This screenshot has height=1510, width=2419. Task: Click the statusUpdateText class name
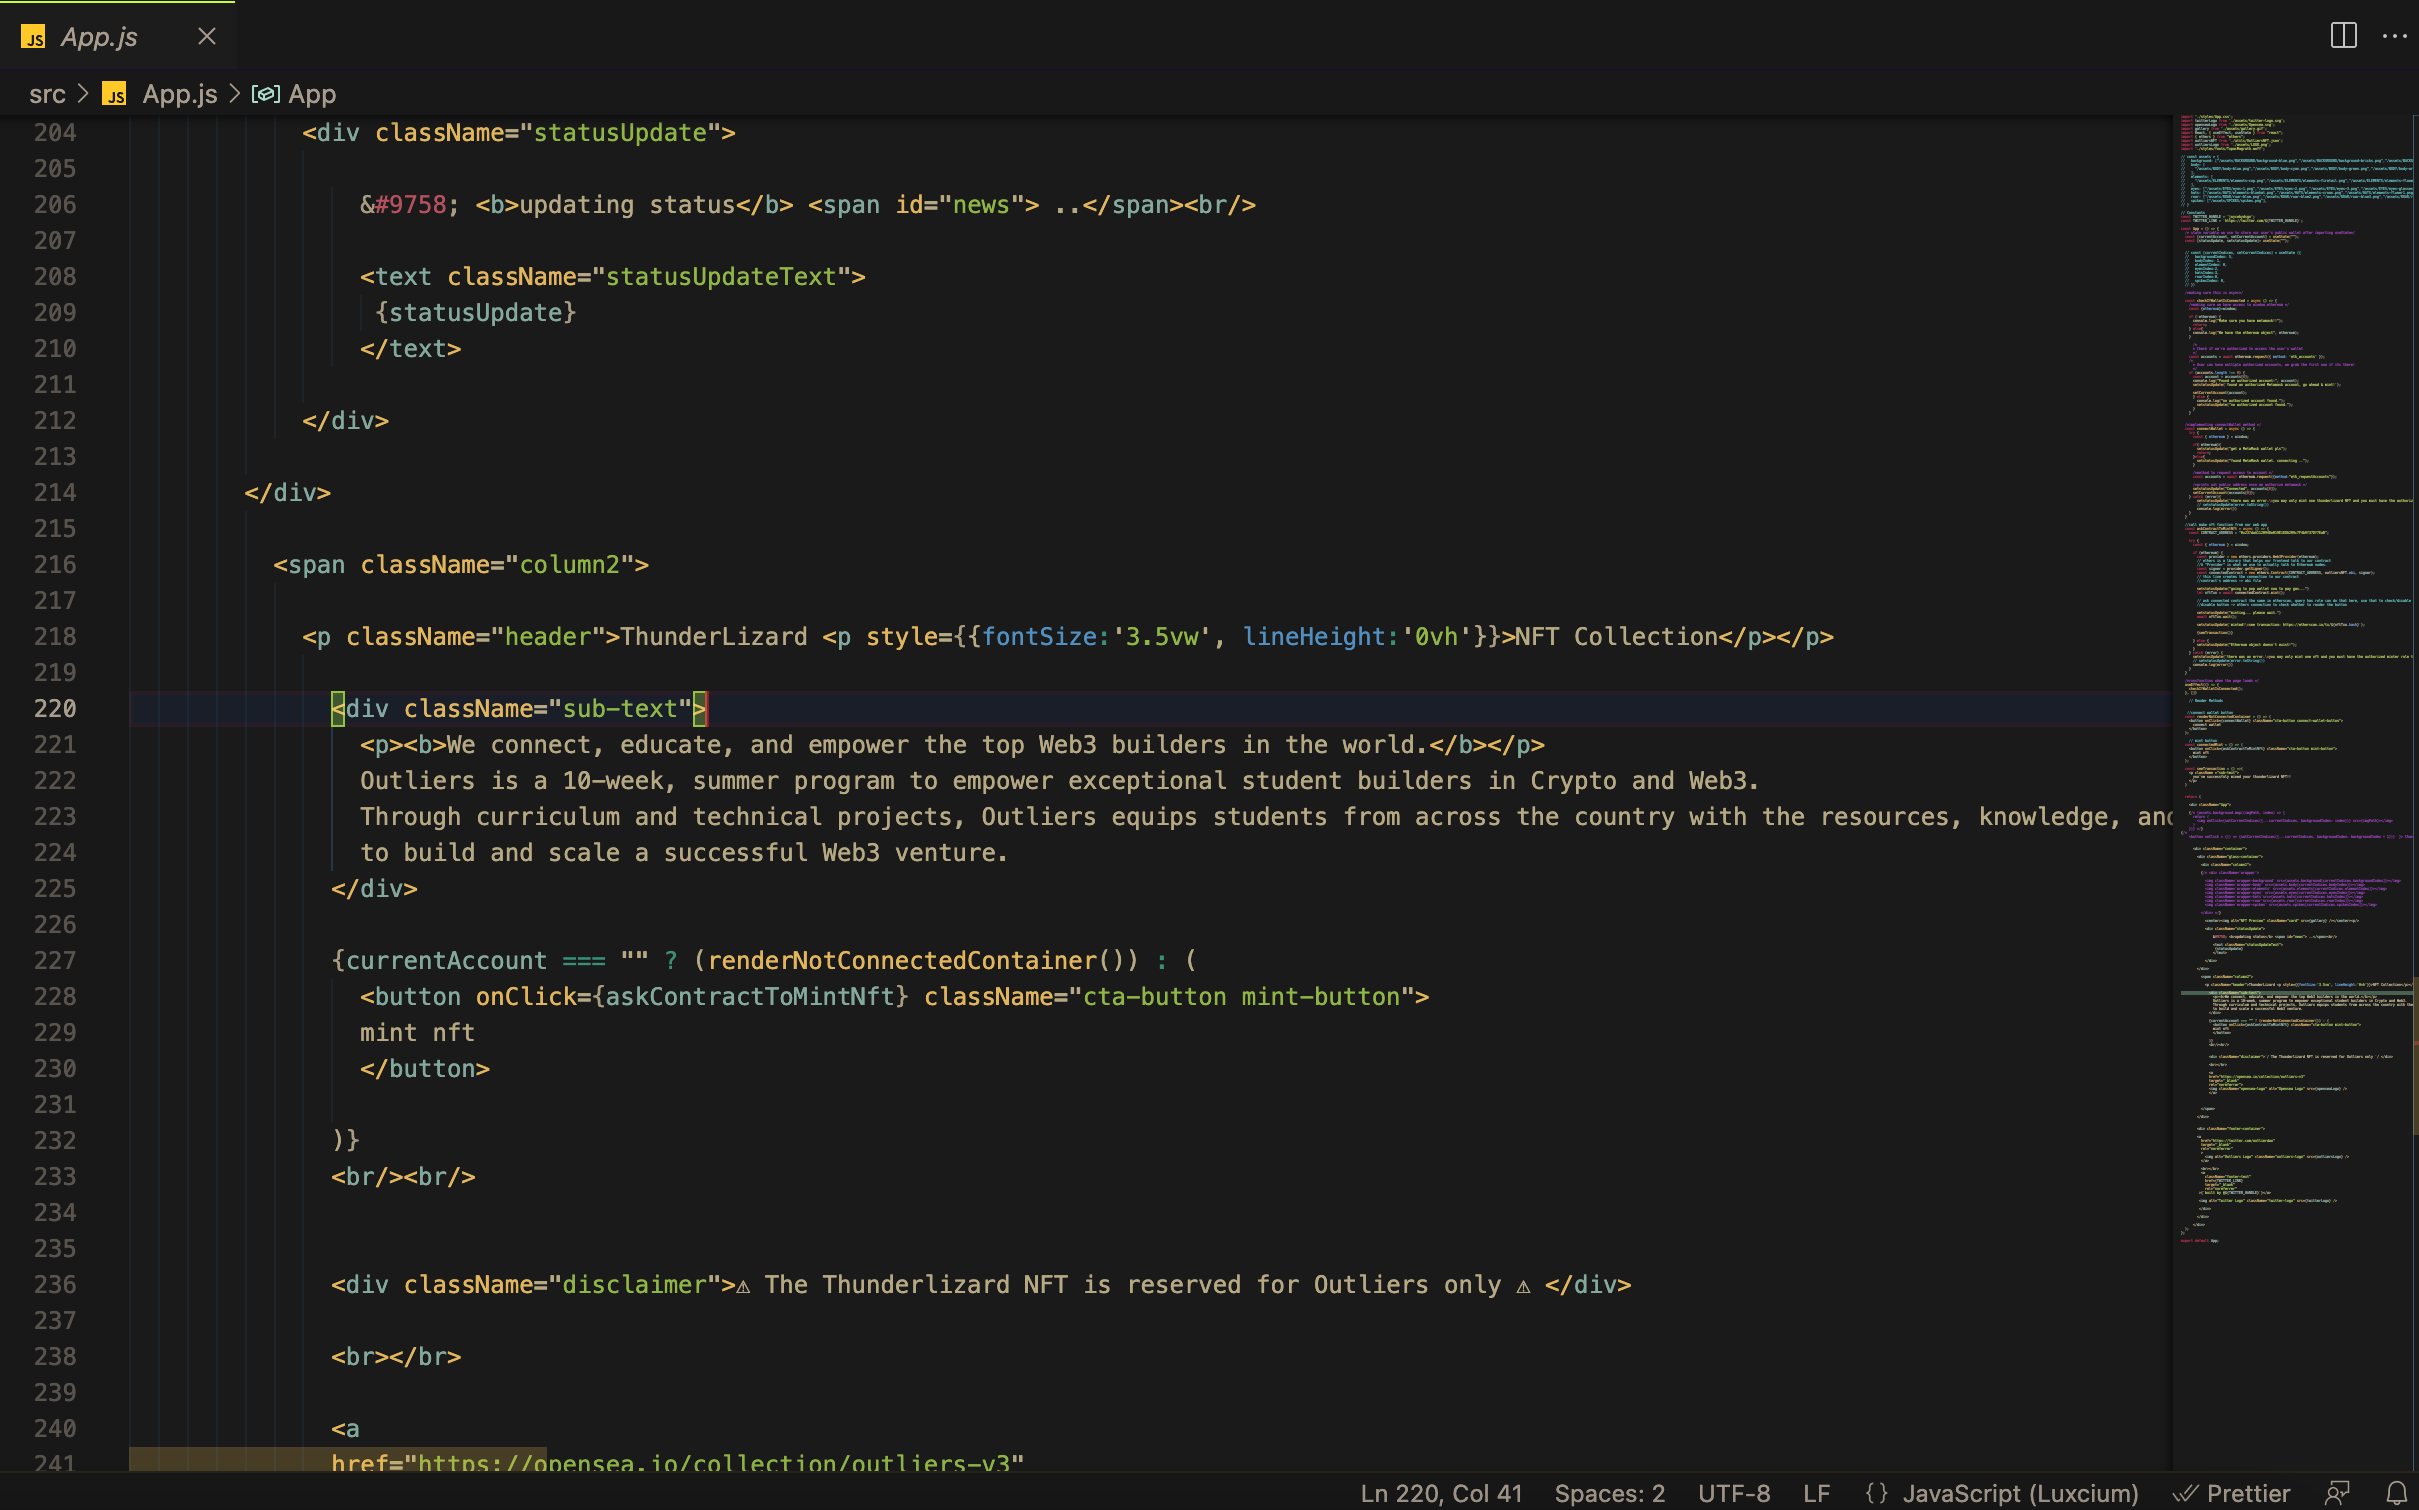pyautogui.click(x=721, y=277)
